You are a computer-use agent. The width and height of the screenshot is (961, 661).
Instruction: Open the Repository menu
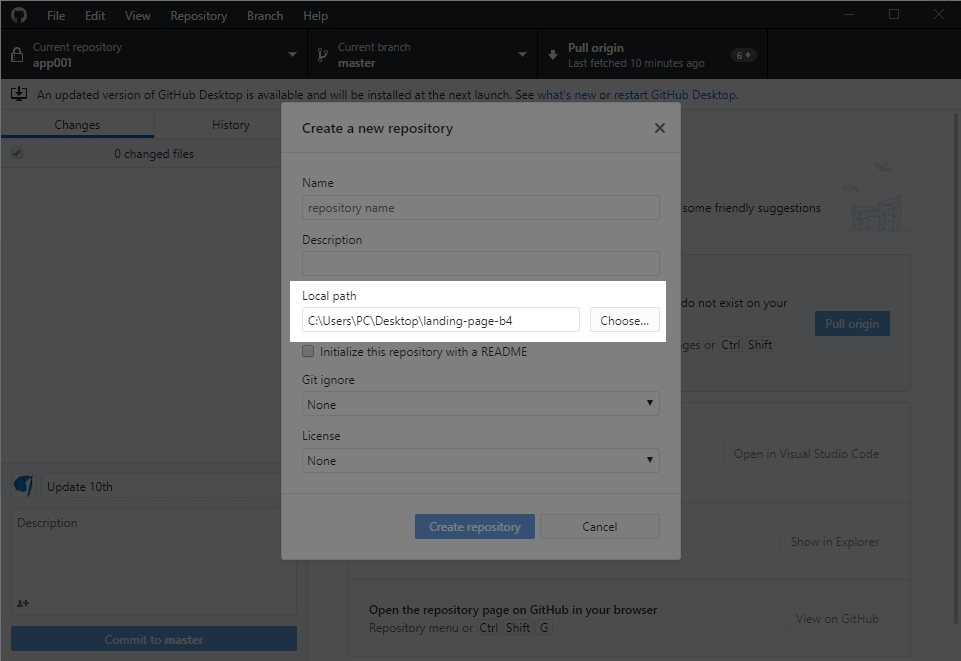[199, 15]
